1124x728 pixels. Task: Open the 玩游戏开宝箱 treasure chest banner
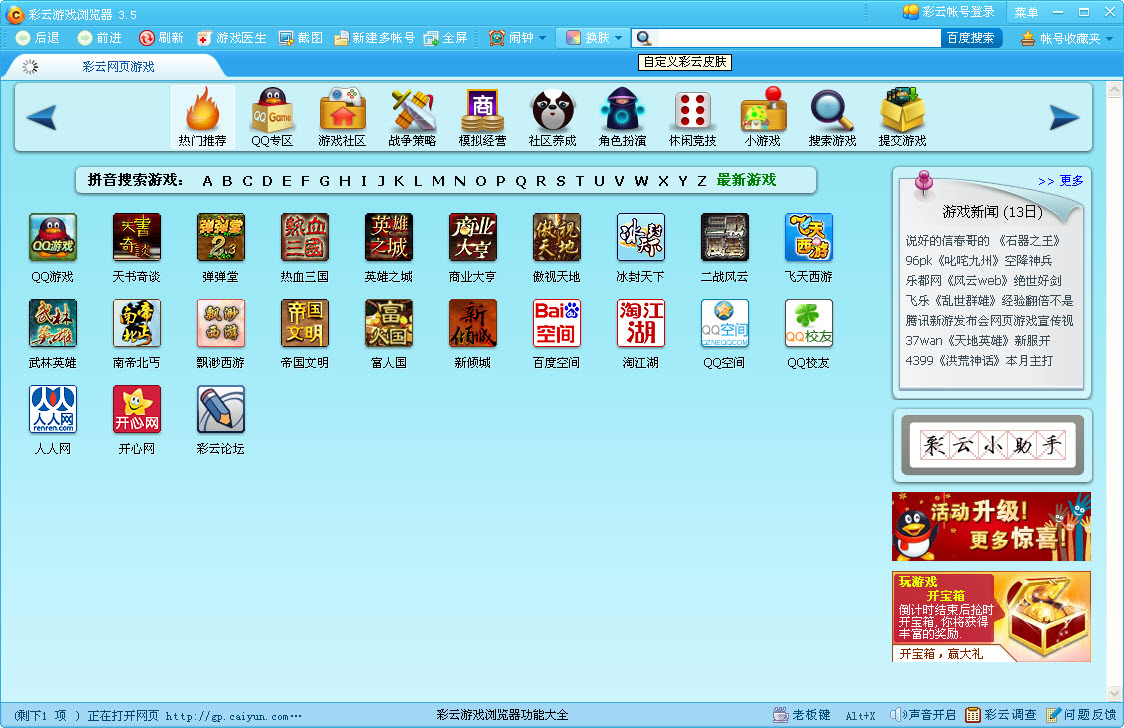tap(991, 616)
